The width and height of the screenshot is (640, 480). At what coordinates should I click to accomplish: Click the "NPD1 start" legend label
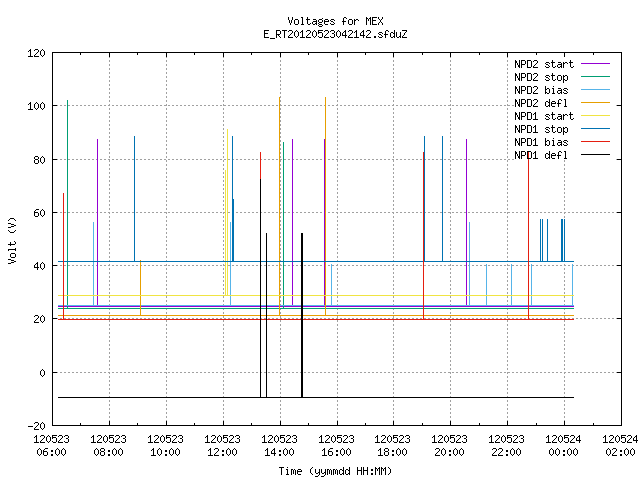tap(544, 116)
